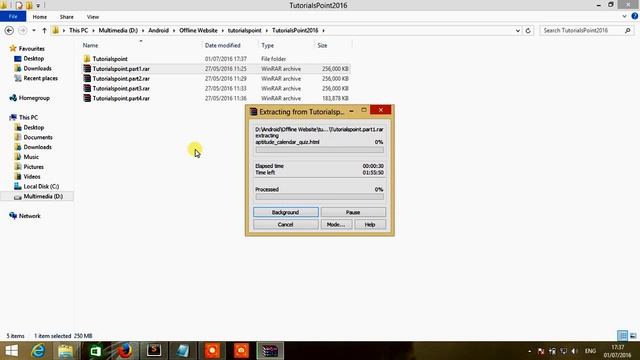Select Local Disk (C:) drive
640x360 pixels.
[41, 187]
